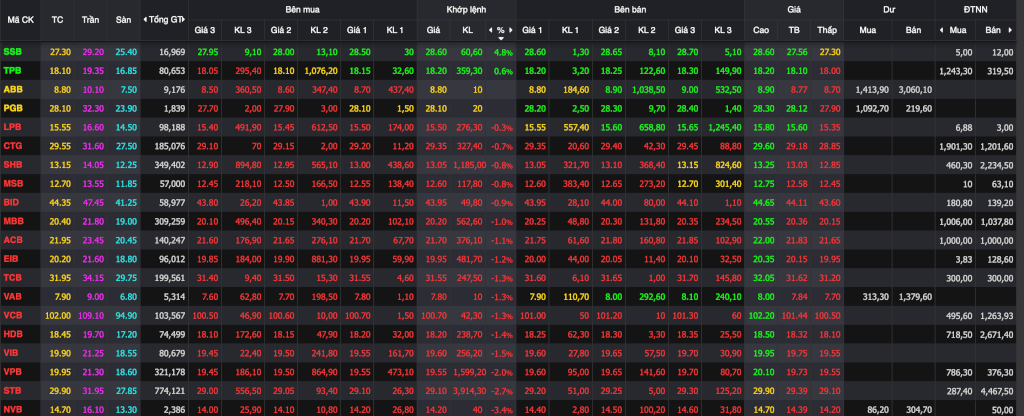The image size is (1024, 416).
Task: Click the Giá high/low group header
Action: coord(794,10)
